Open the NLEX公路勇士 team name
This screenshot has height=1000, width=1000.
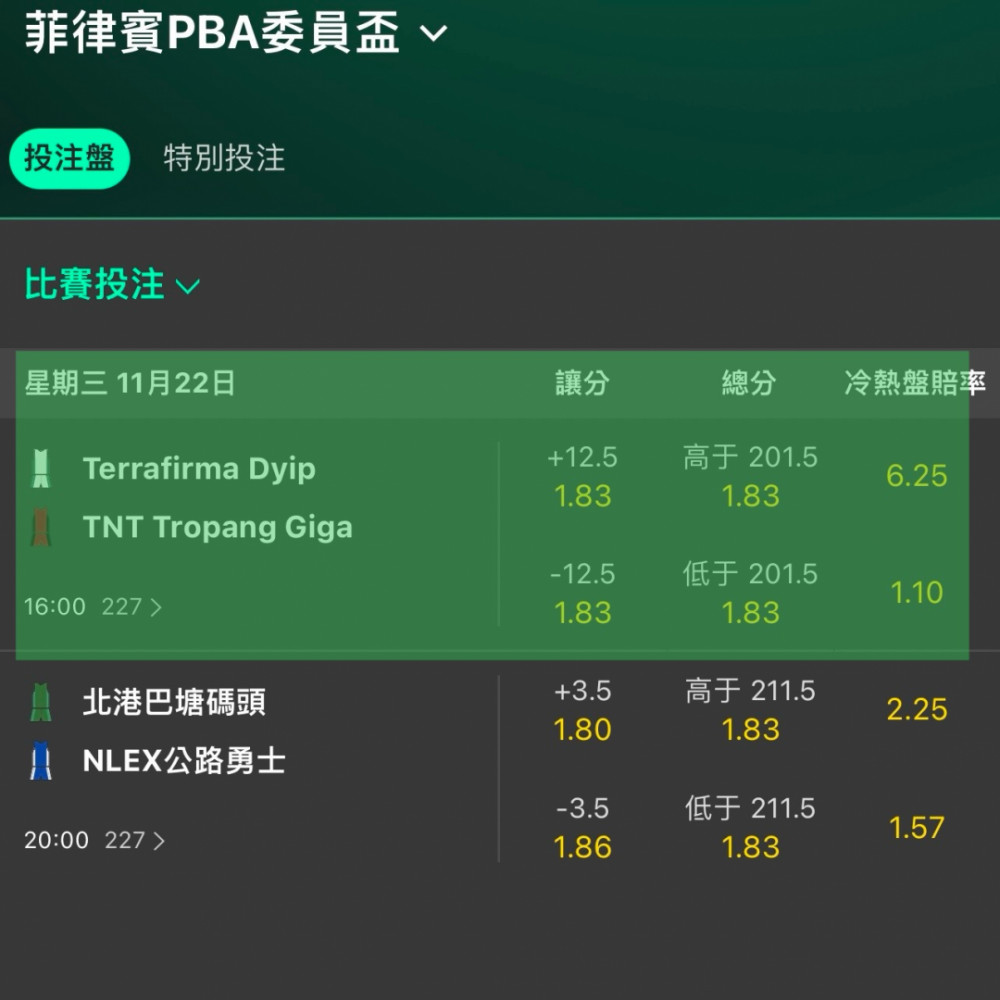tap(184, 761)
